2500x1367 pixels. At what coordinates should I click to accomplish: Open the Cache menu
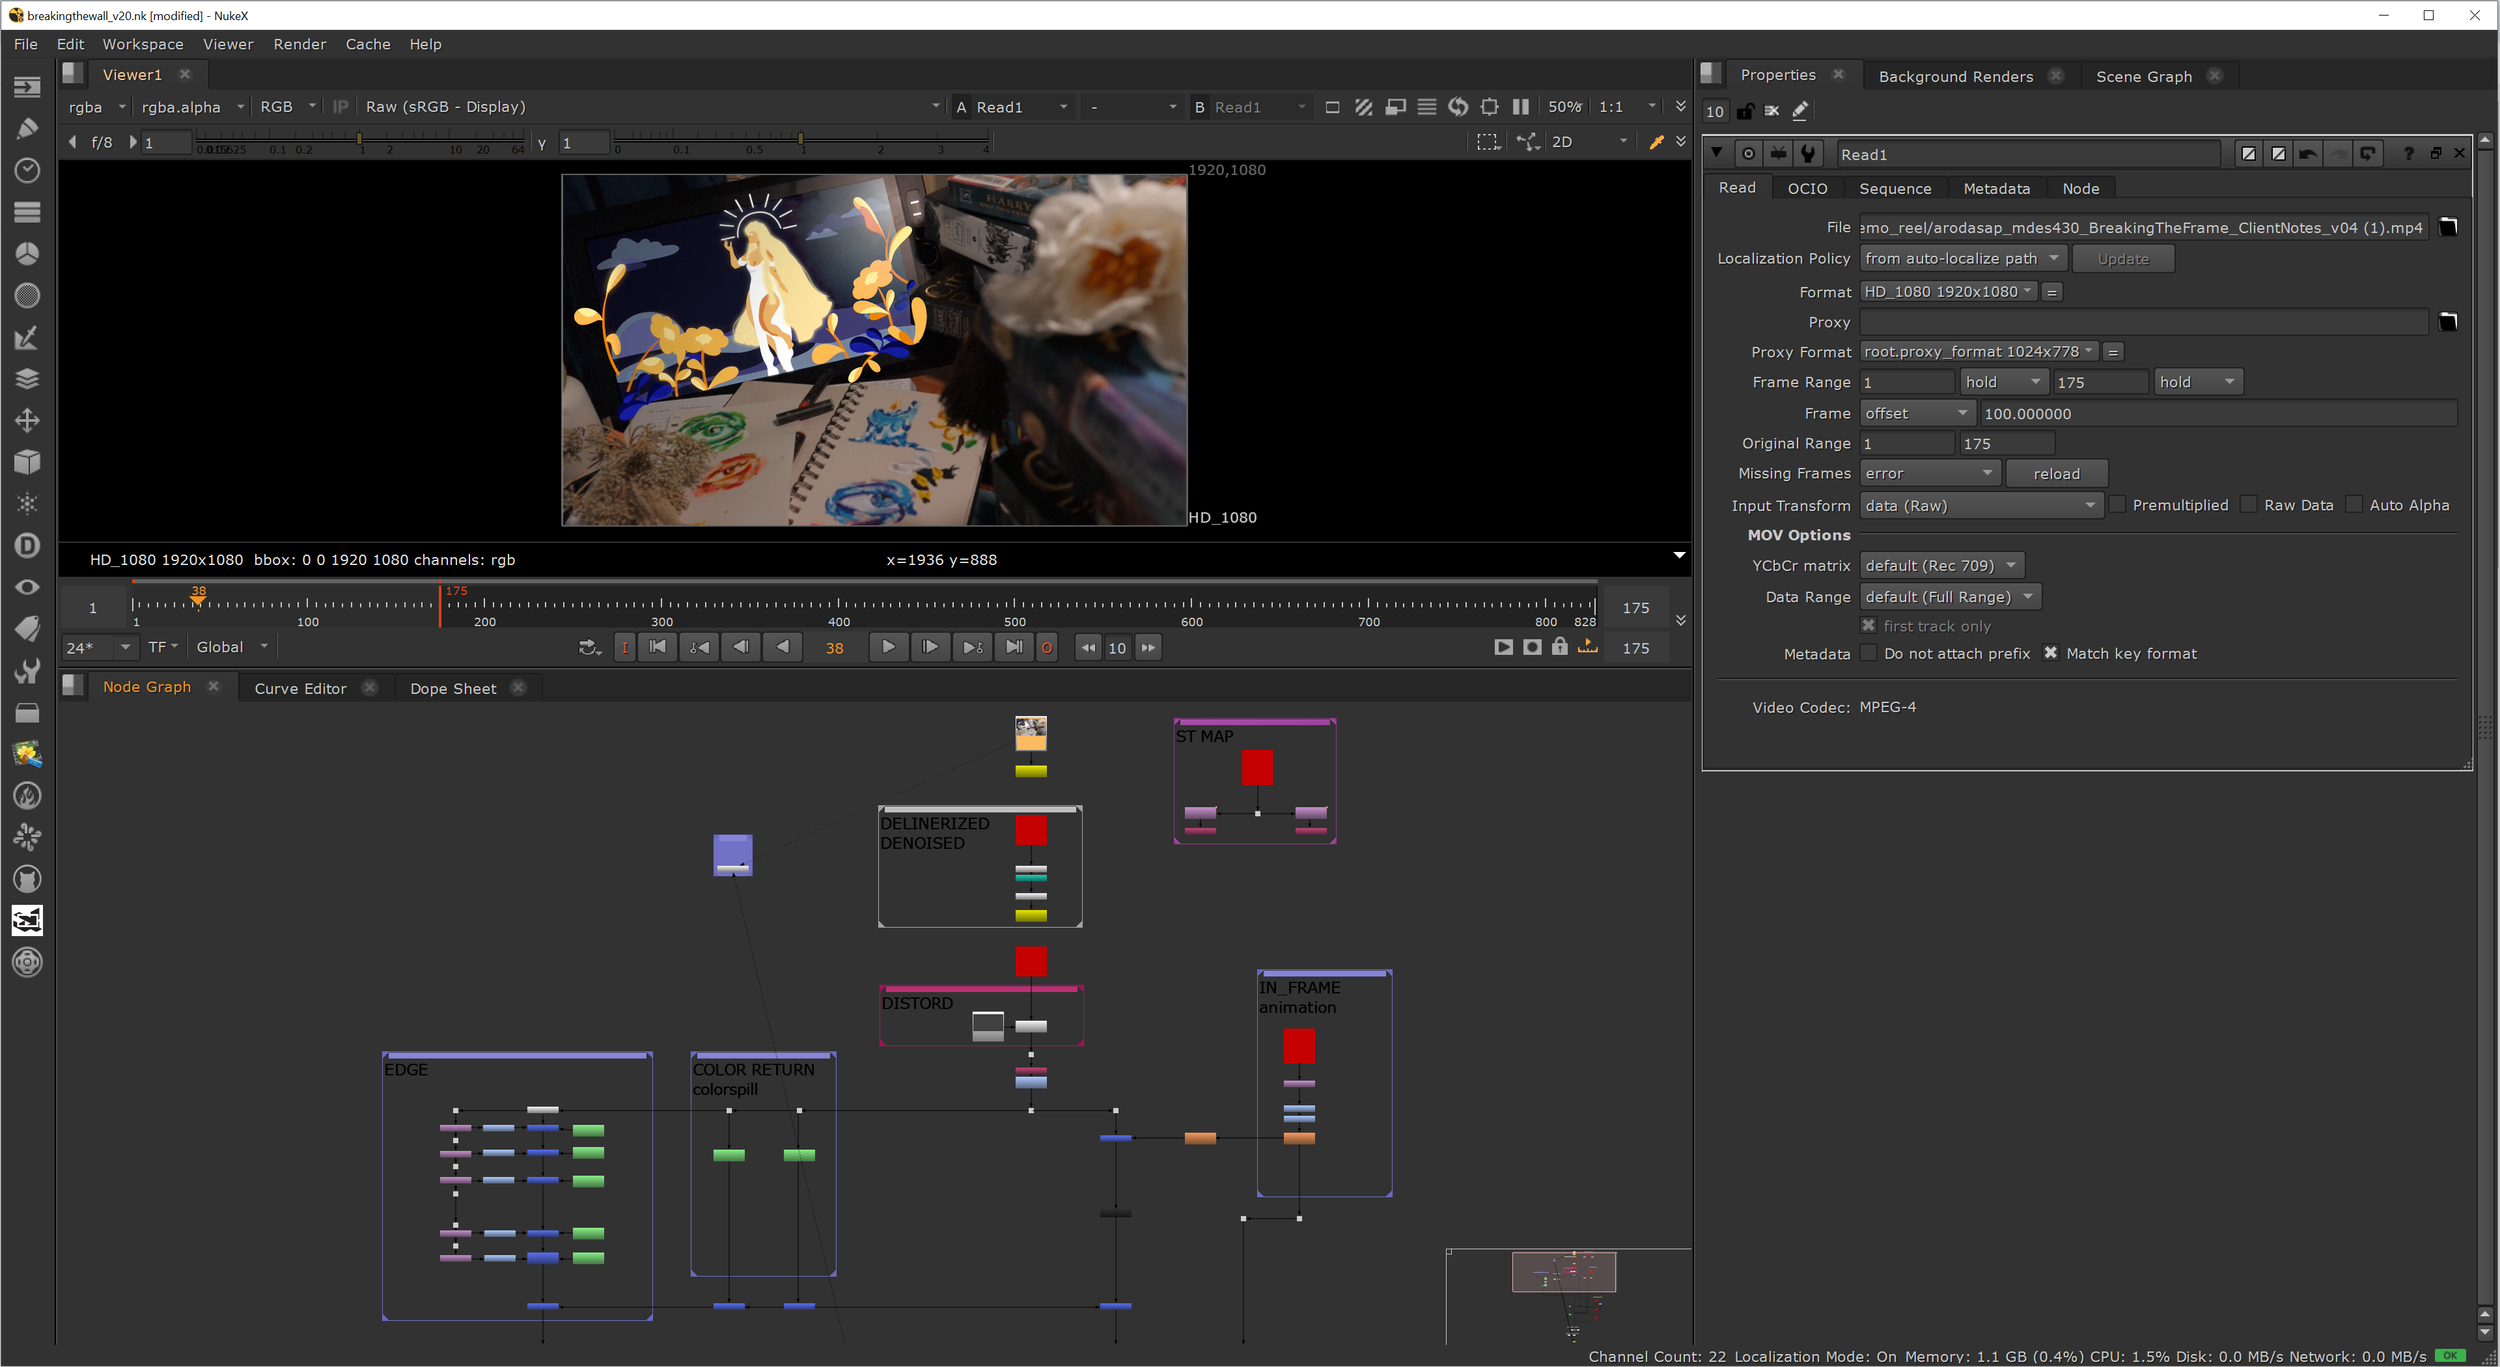tap(368, 44)
